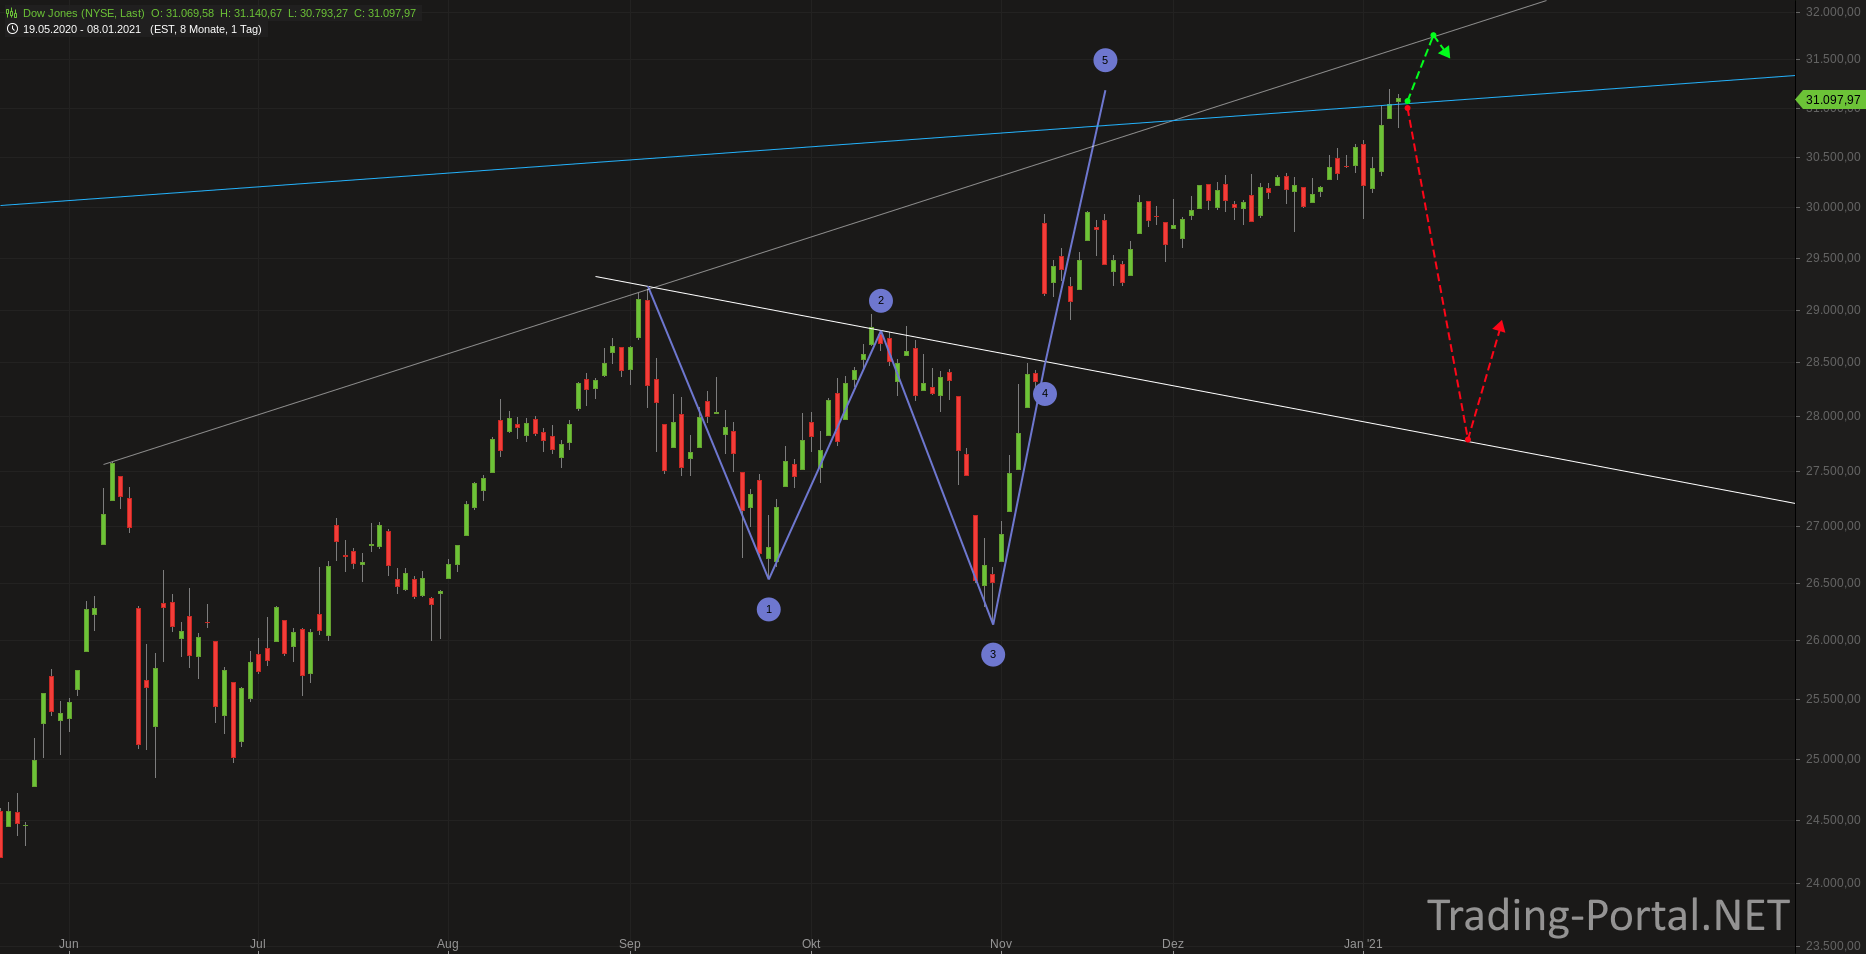Click the 28.000,00 price axis label
Viewport: 1866px width, 954px height.
pyautogui.click(x=1833, y=416)
